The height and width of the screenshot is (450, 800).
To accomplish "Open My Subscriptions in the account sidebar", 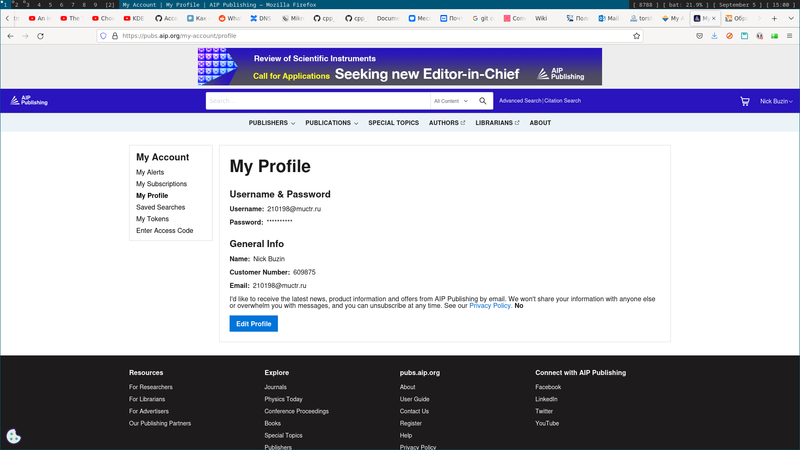I will tap(161, 184).
